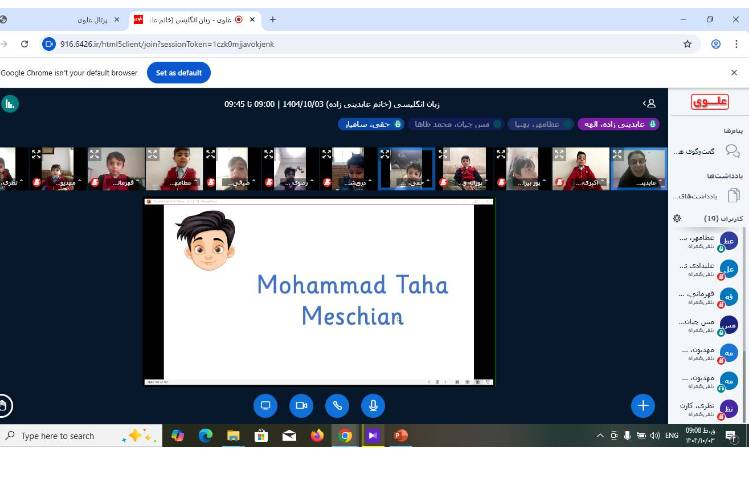Open Copilot from the taskbar
This screenshot has width=750, height=480.
click(x=177, y=436)
